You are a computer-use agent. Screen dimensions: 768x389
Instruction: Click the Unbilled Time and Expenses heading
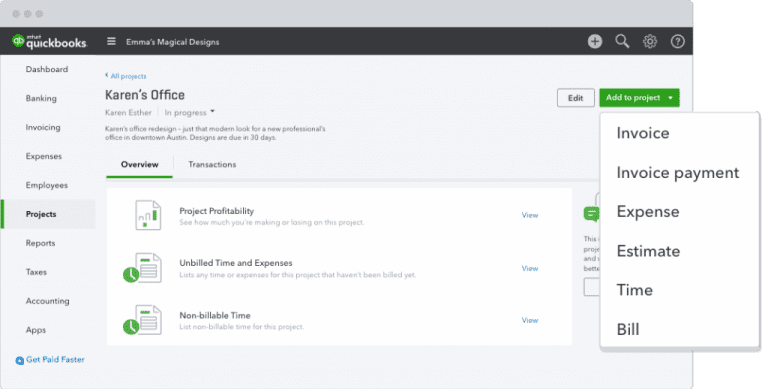click(x=236, y=263)
